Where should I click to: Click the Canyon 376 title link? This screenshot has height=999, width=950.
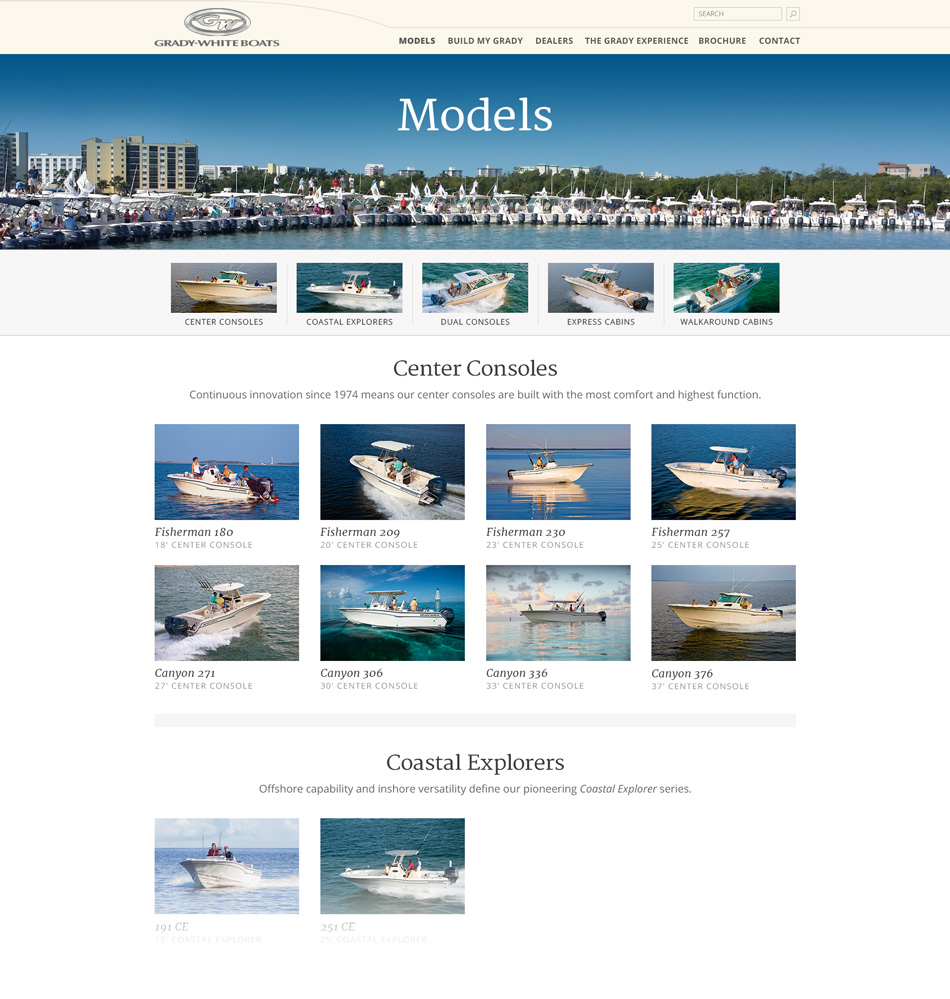tap(682, 673)
